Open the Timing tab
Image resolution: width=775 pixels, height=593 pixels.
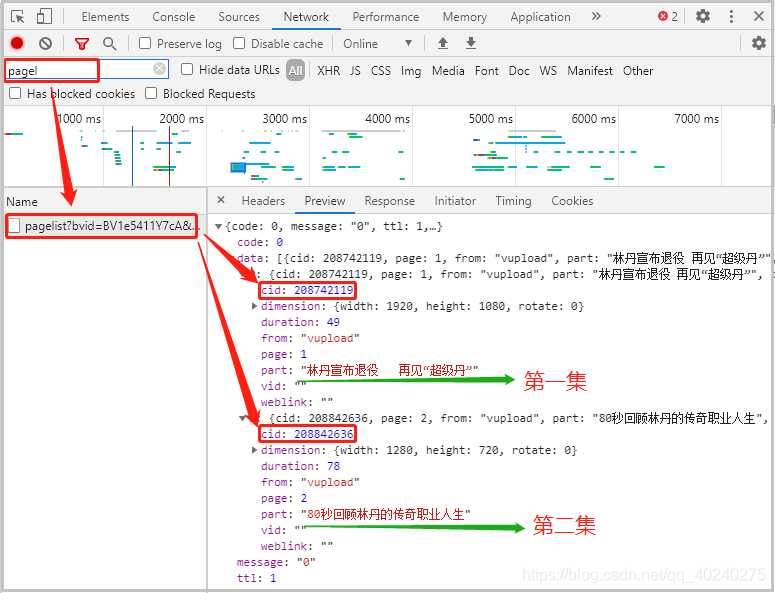click(514, 201)
